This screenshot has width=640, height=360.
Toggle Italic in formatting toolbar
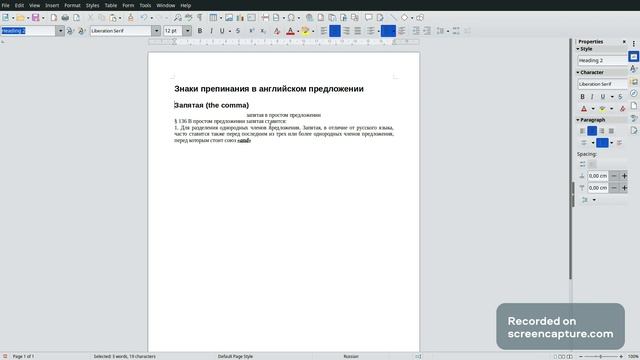pos(211,31)
